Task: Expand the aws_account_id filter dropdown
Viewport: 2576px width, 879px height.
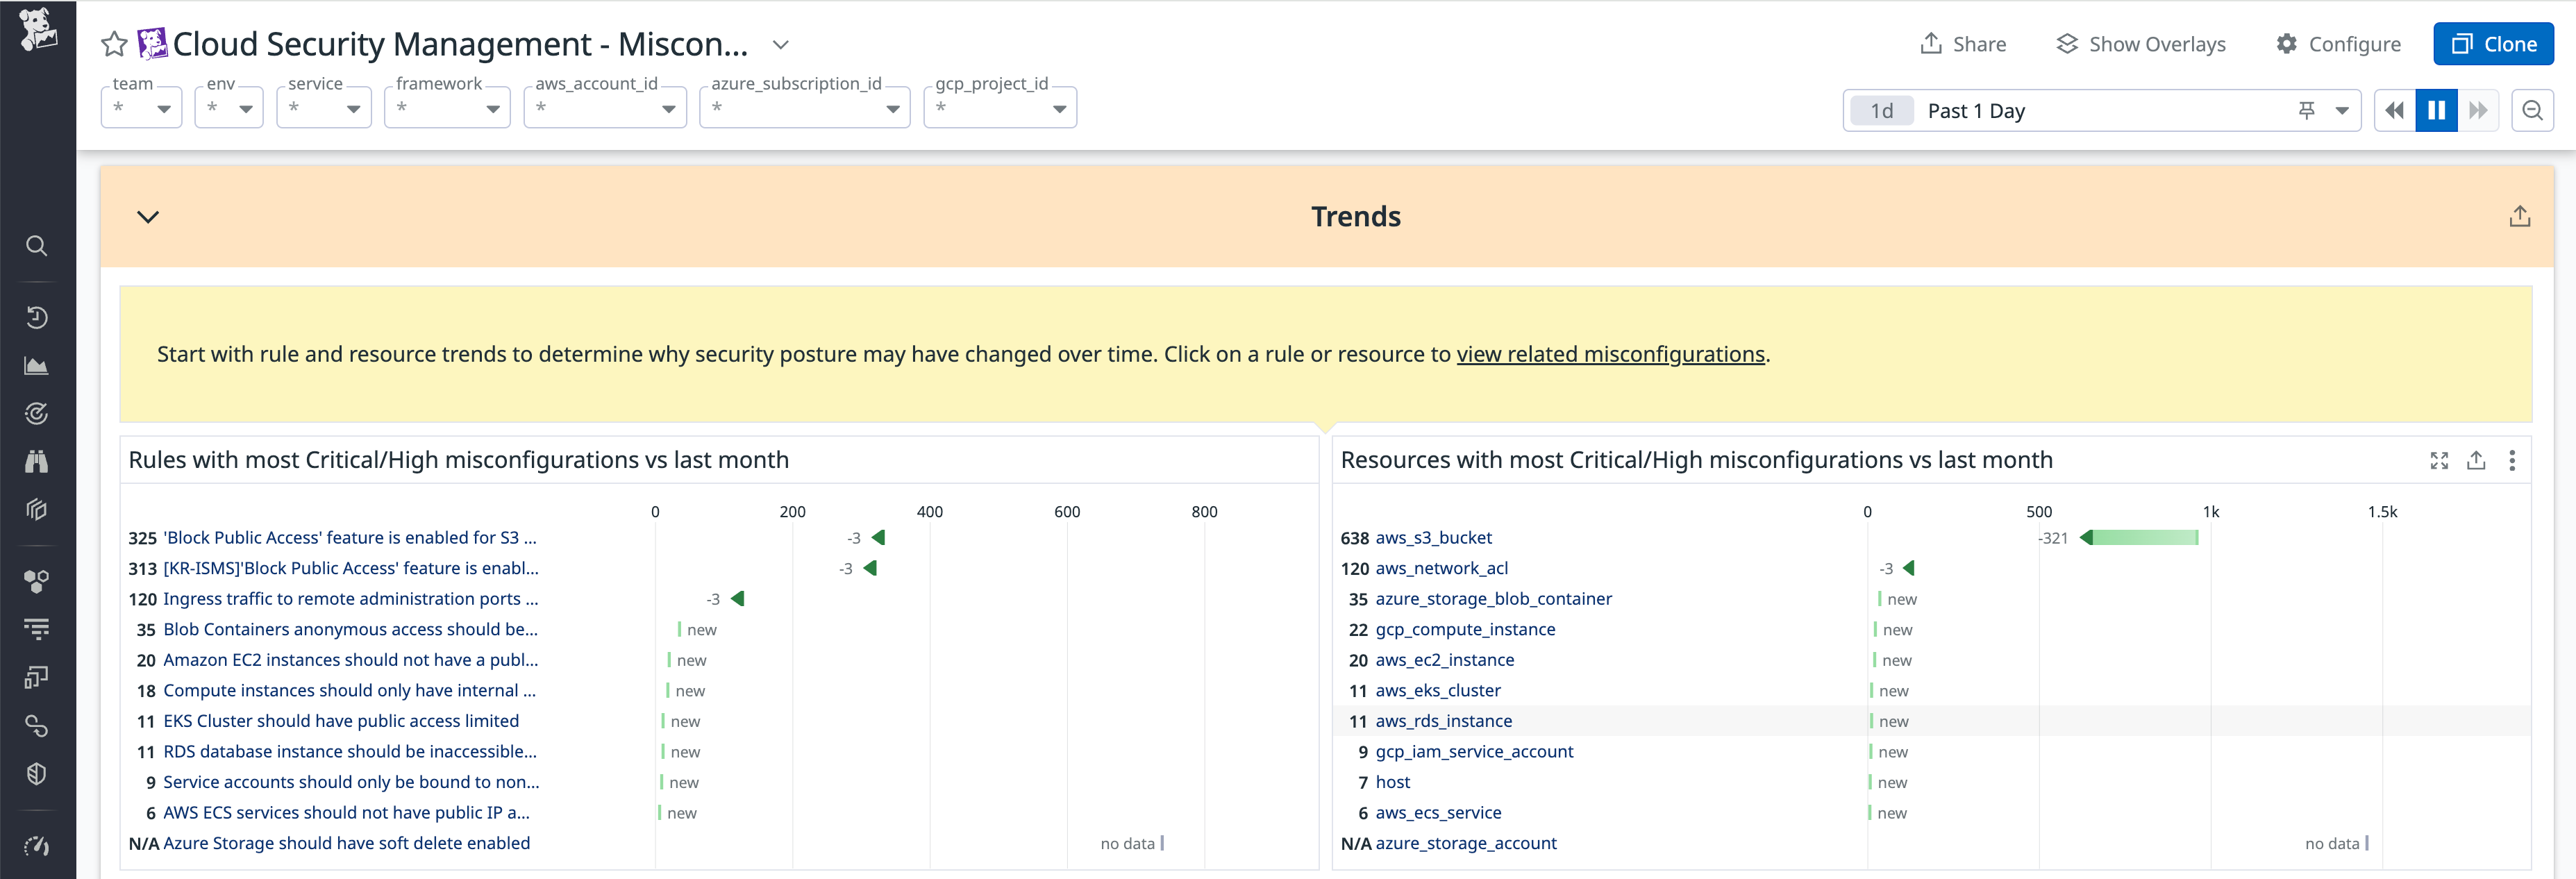Action: [668, 108]
